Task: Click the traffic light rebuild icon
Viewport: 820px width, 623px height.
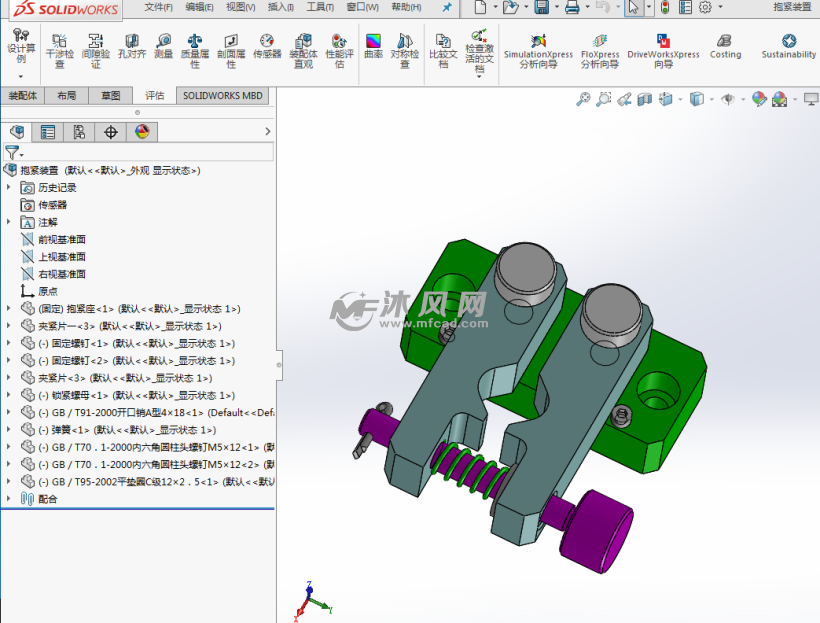Action: click(x=664, y=8)
